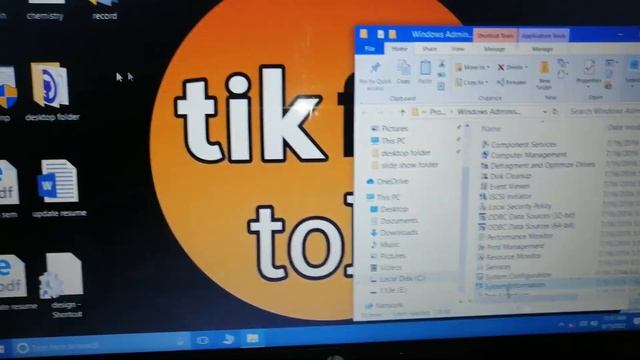Switch to the Home ribbon tab
The image size is (640, 360).
point(400,49)
